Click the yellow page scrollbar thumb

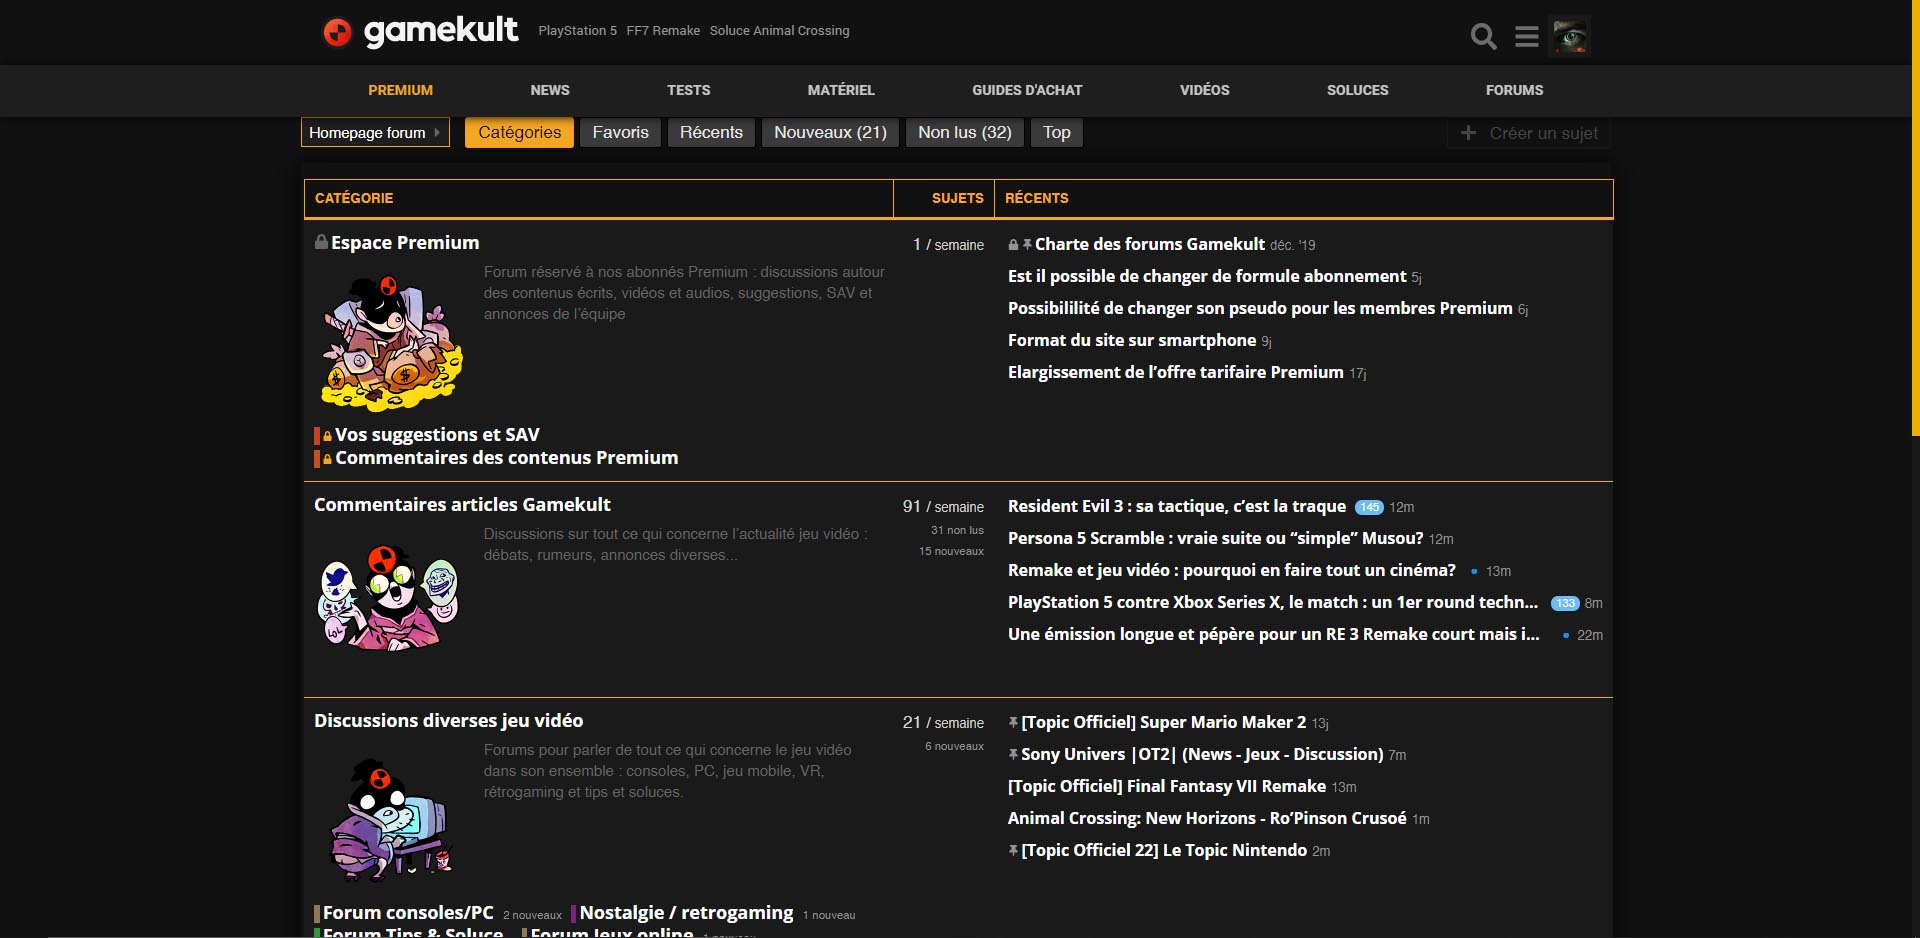click(1915, 218)
